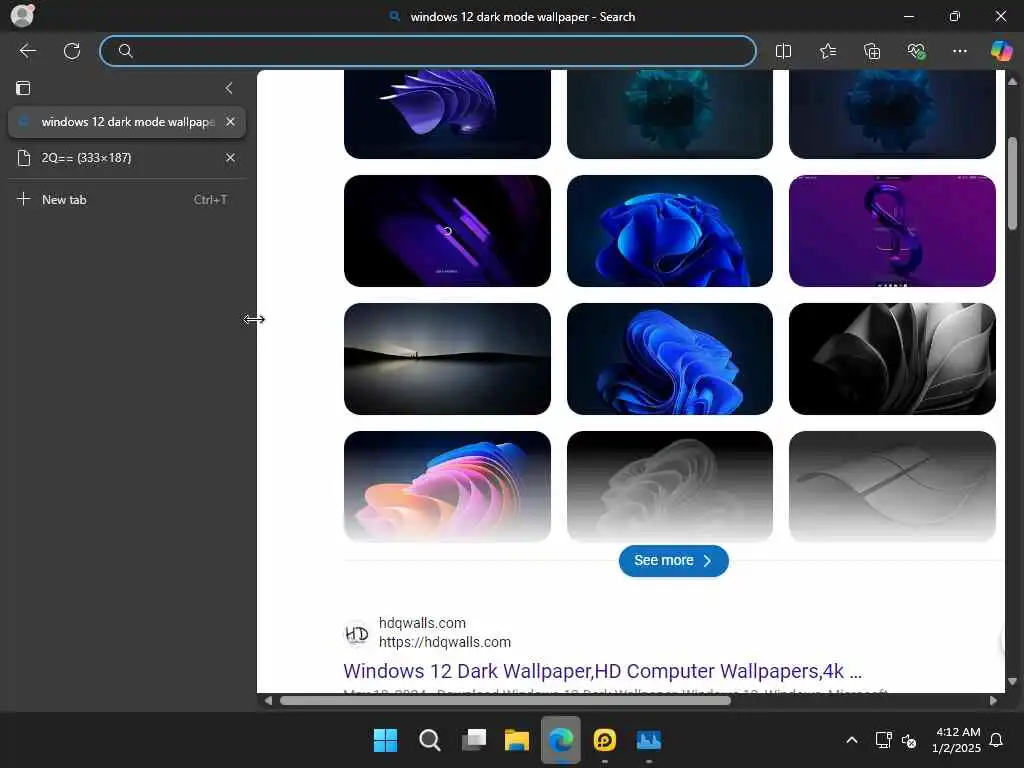
Task: Click the horizontal scrollbar thumb
Action: tap(505, 701)
